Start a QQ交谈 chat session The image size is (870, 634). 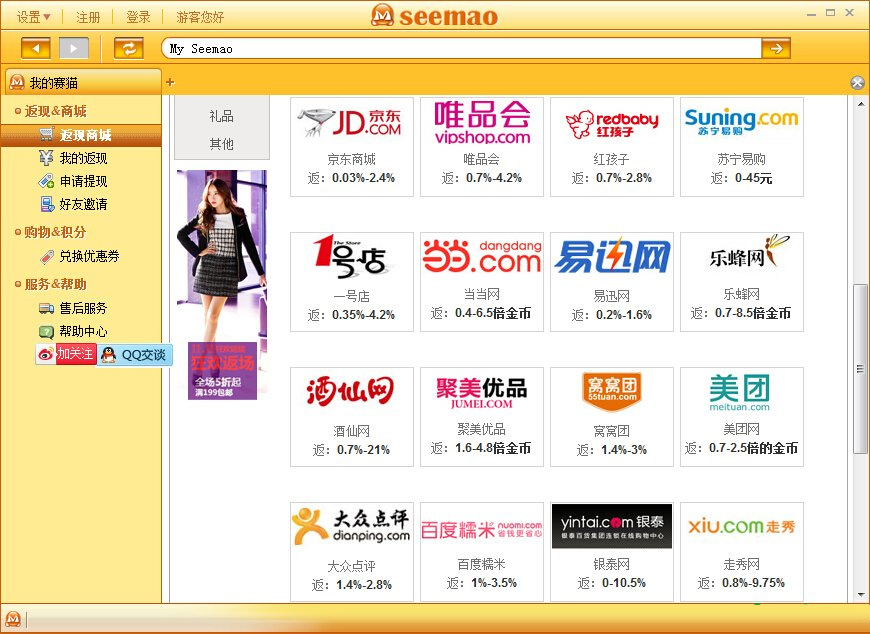click(132, 355)
